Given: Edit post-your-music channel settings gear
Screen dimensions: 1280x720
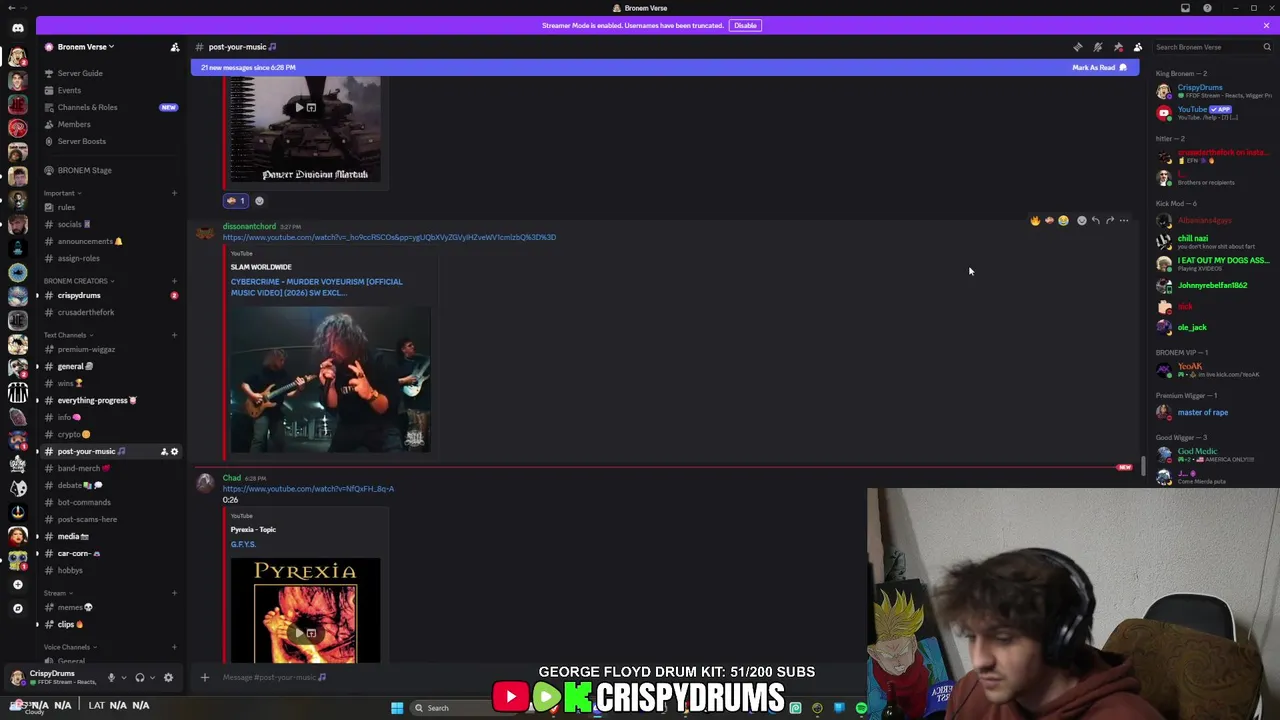Looking at the screenshot, I should (x=174, y=452).
